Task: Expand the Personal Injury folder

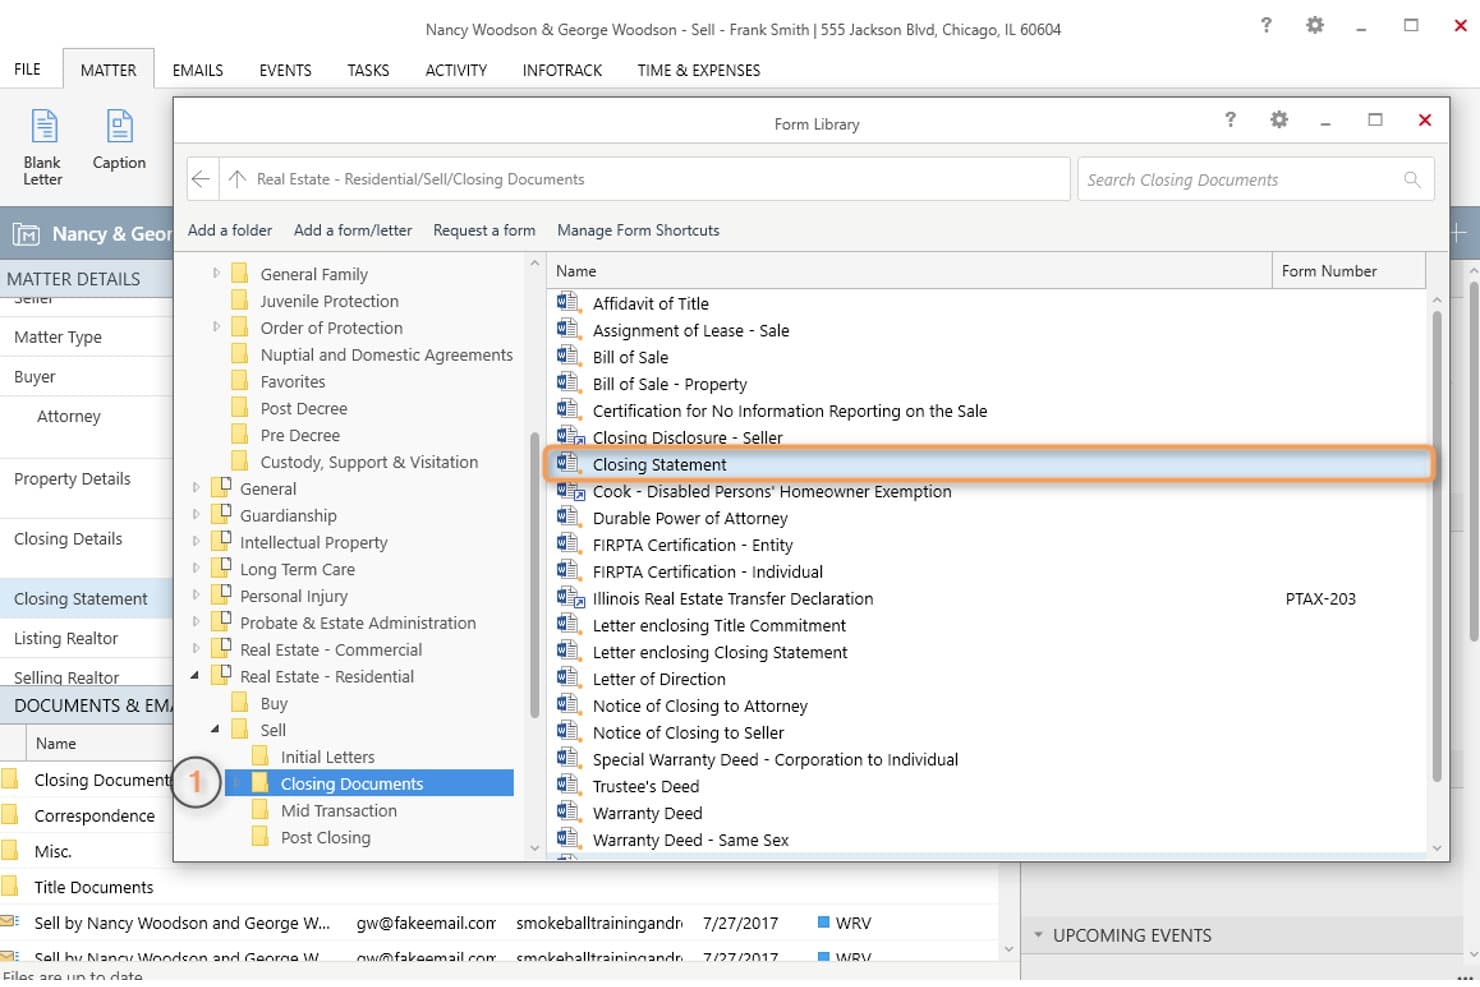Action: [x=196, y=596]
